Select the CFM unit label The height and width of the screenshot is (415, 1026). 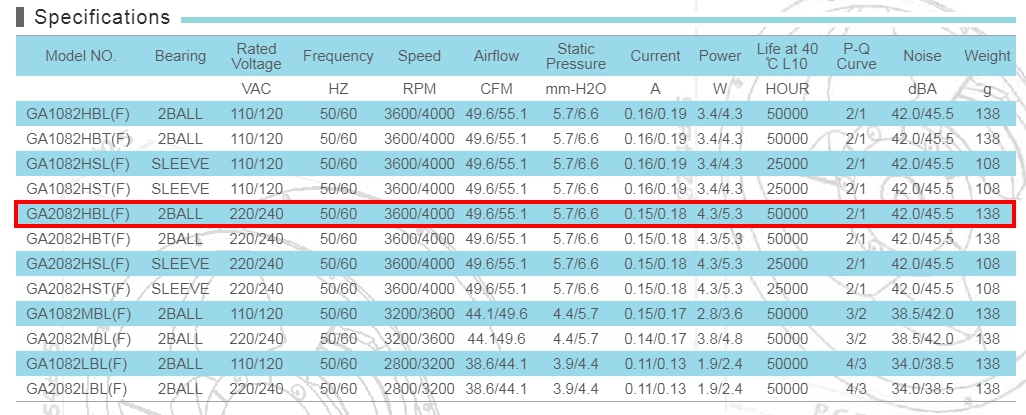[496, 88]
